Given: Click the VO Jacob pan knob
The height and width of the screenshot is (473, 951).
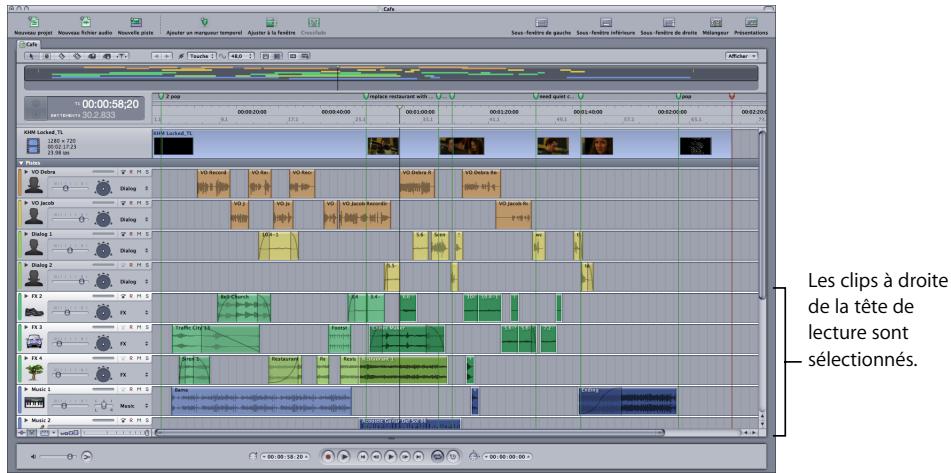Looking at the screenshot, I should tap(104, 218).
